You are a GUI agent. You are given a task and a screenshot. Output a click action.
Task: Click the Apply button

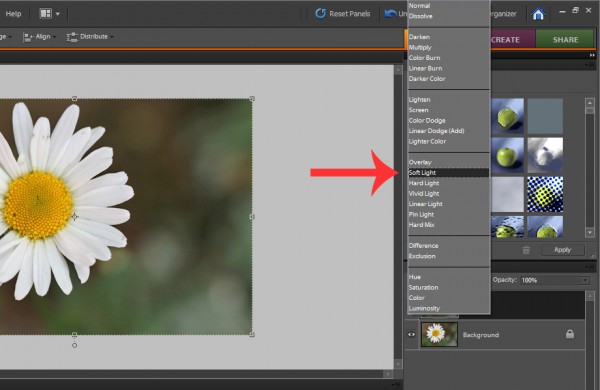point(562,250)
